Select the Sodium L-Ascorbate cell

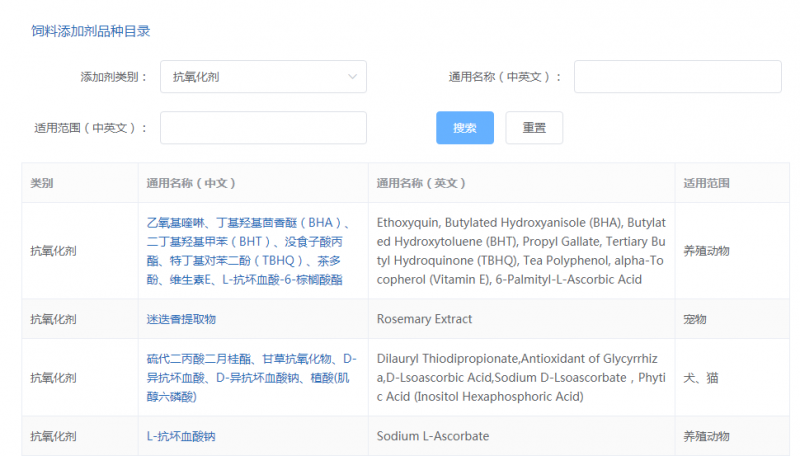click(x=432, y=436)
